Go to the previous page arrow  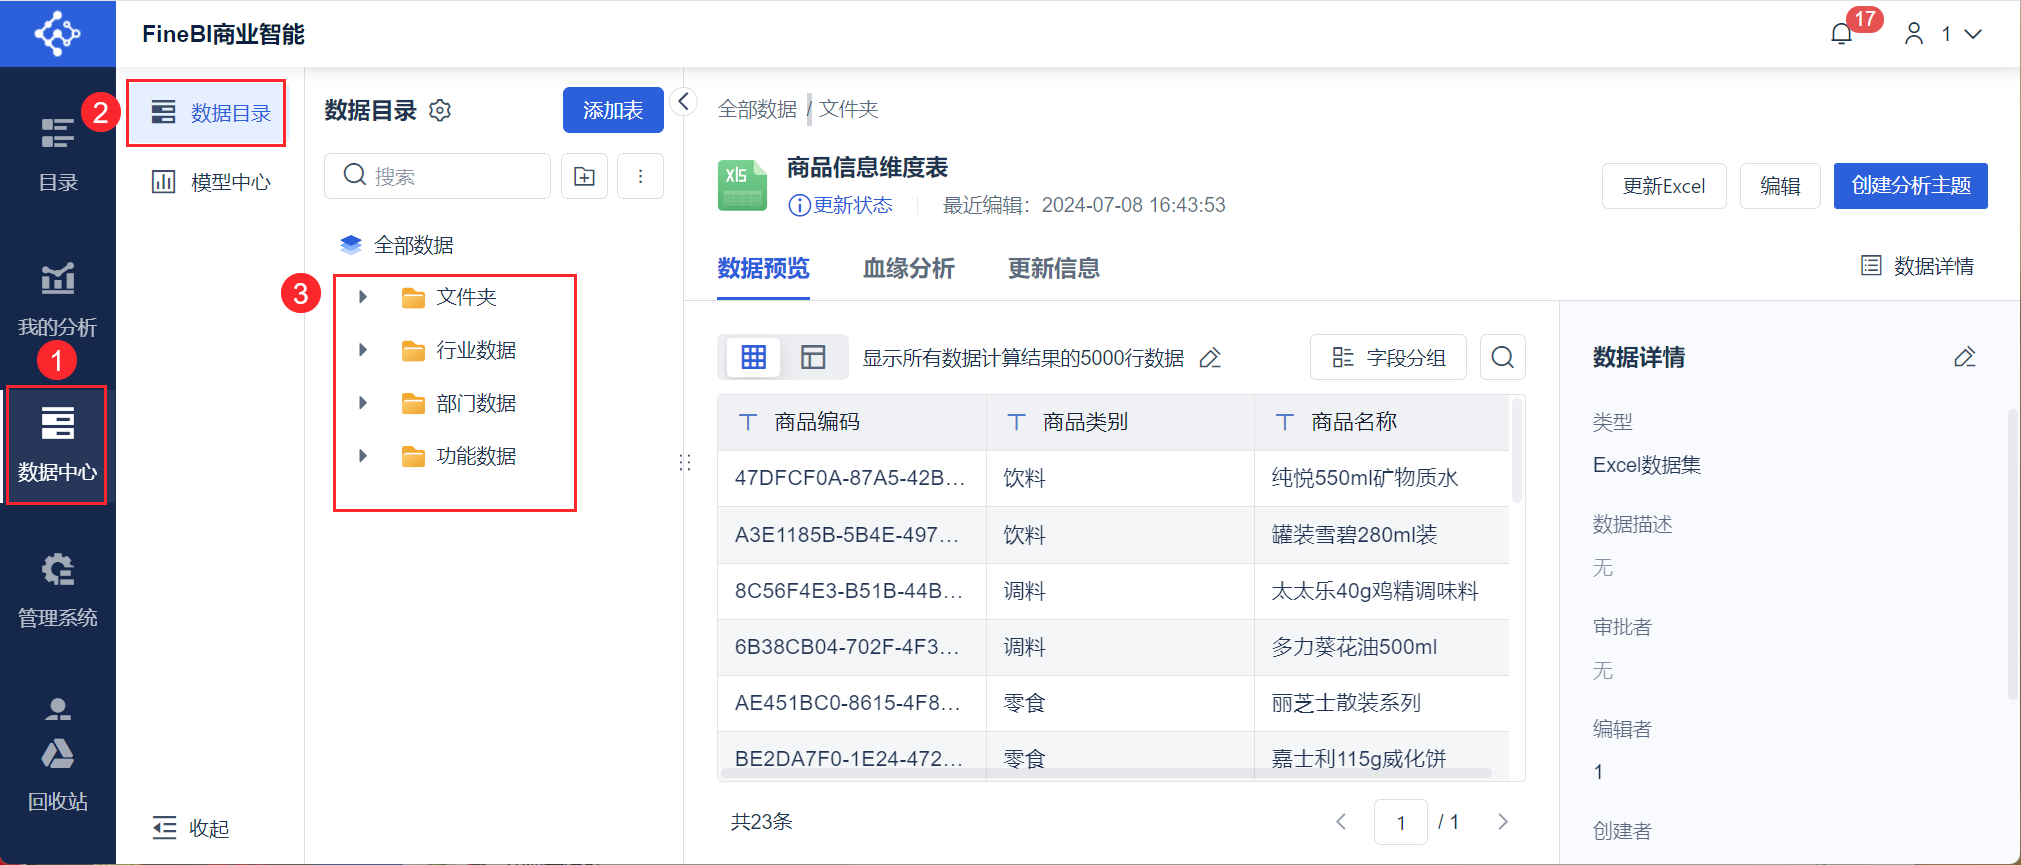(x=1341, y=822)
